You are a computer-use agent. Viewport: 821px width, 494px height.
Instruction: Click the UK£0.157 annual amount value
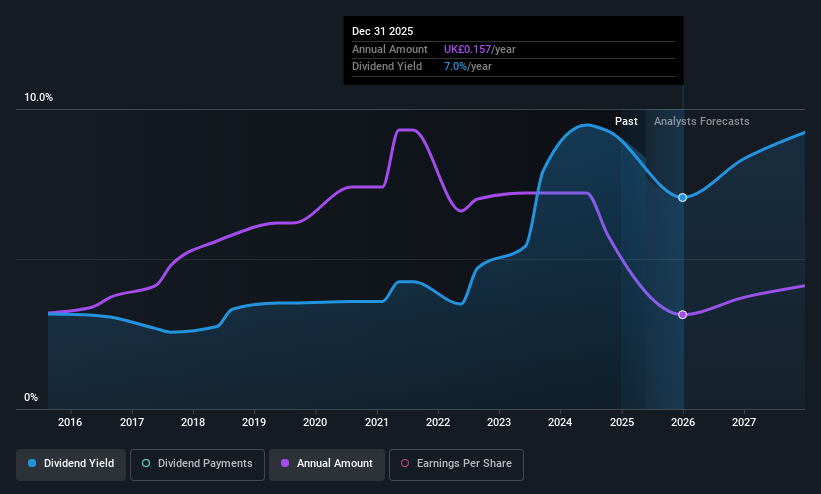click(x=468, y=49)
